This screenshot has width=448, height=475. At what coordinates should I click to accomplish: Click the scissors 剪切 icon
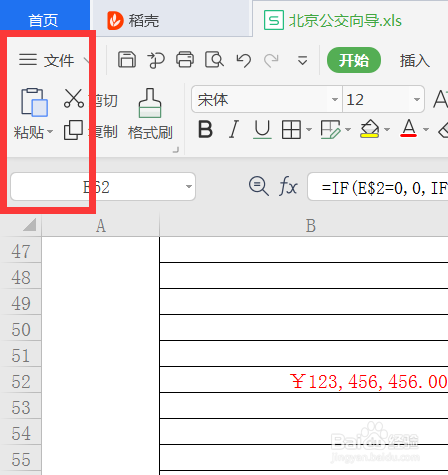tap(74, 99)
